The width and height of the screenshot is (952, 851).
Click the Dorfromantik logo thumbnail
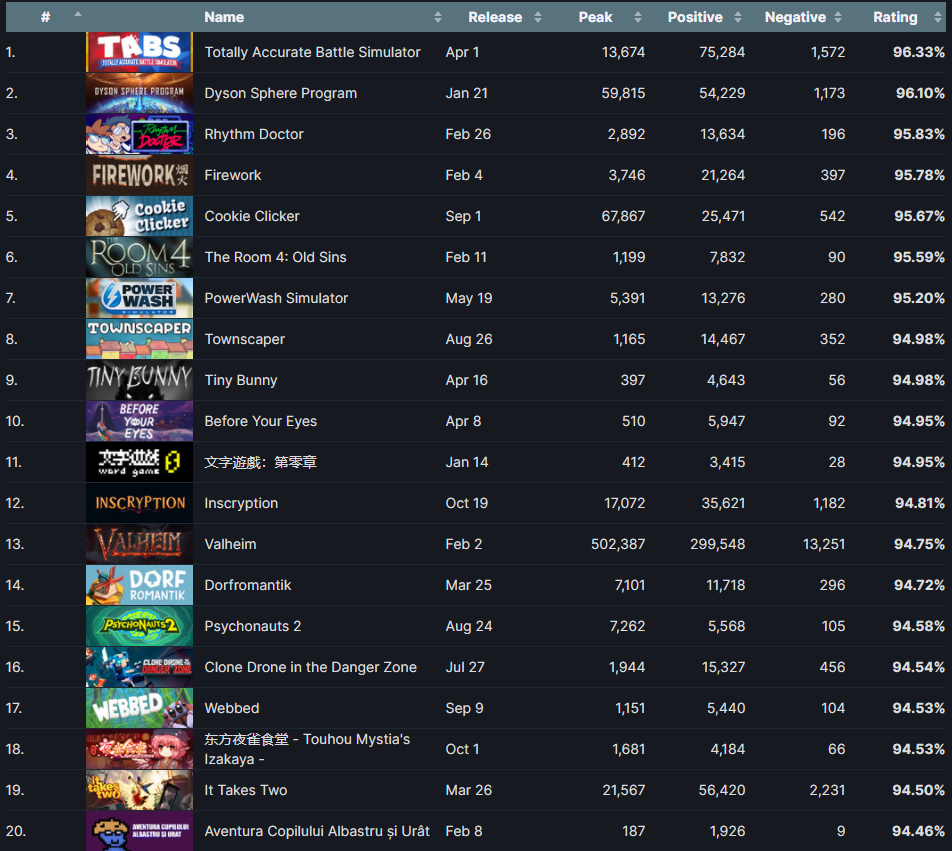click(139, 585)
